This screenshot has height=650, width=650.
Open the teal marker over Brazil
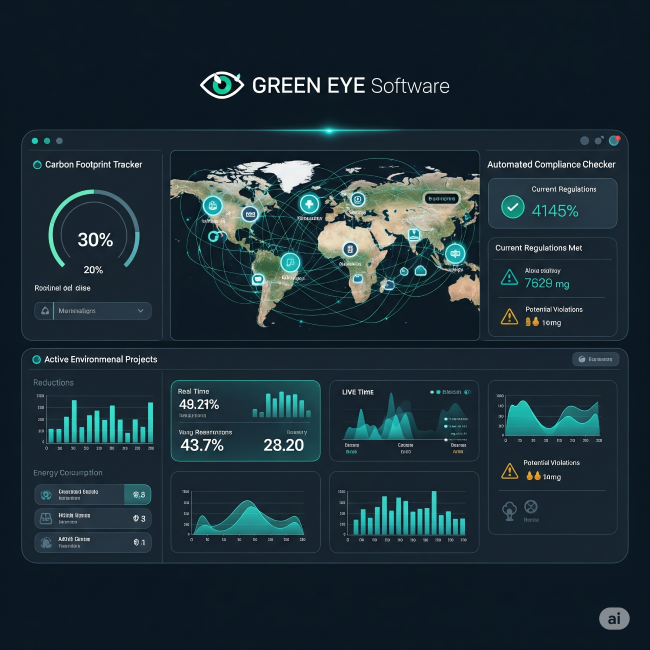coord(290,262)
